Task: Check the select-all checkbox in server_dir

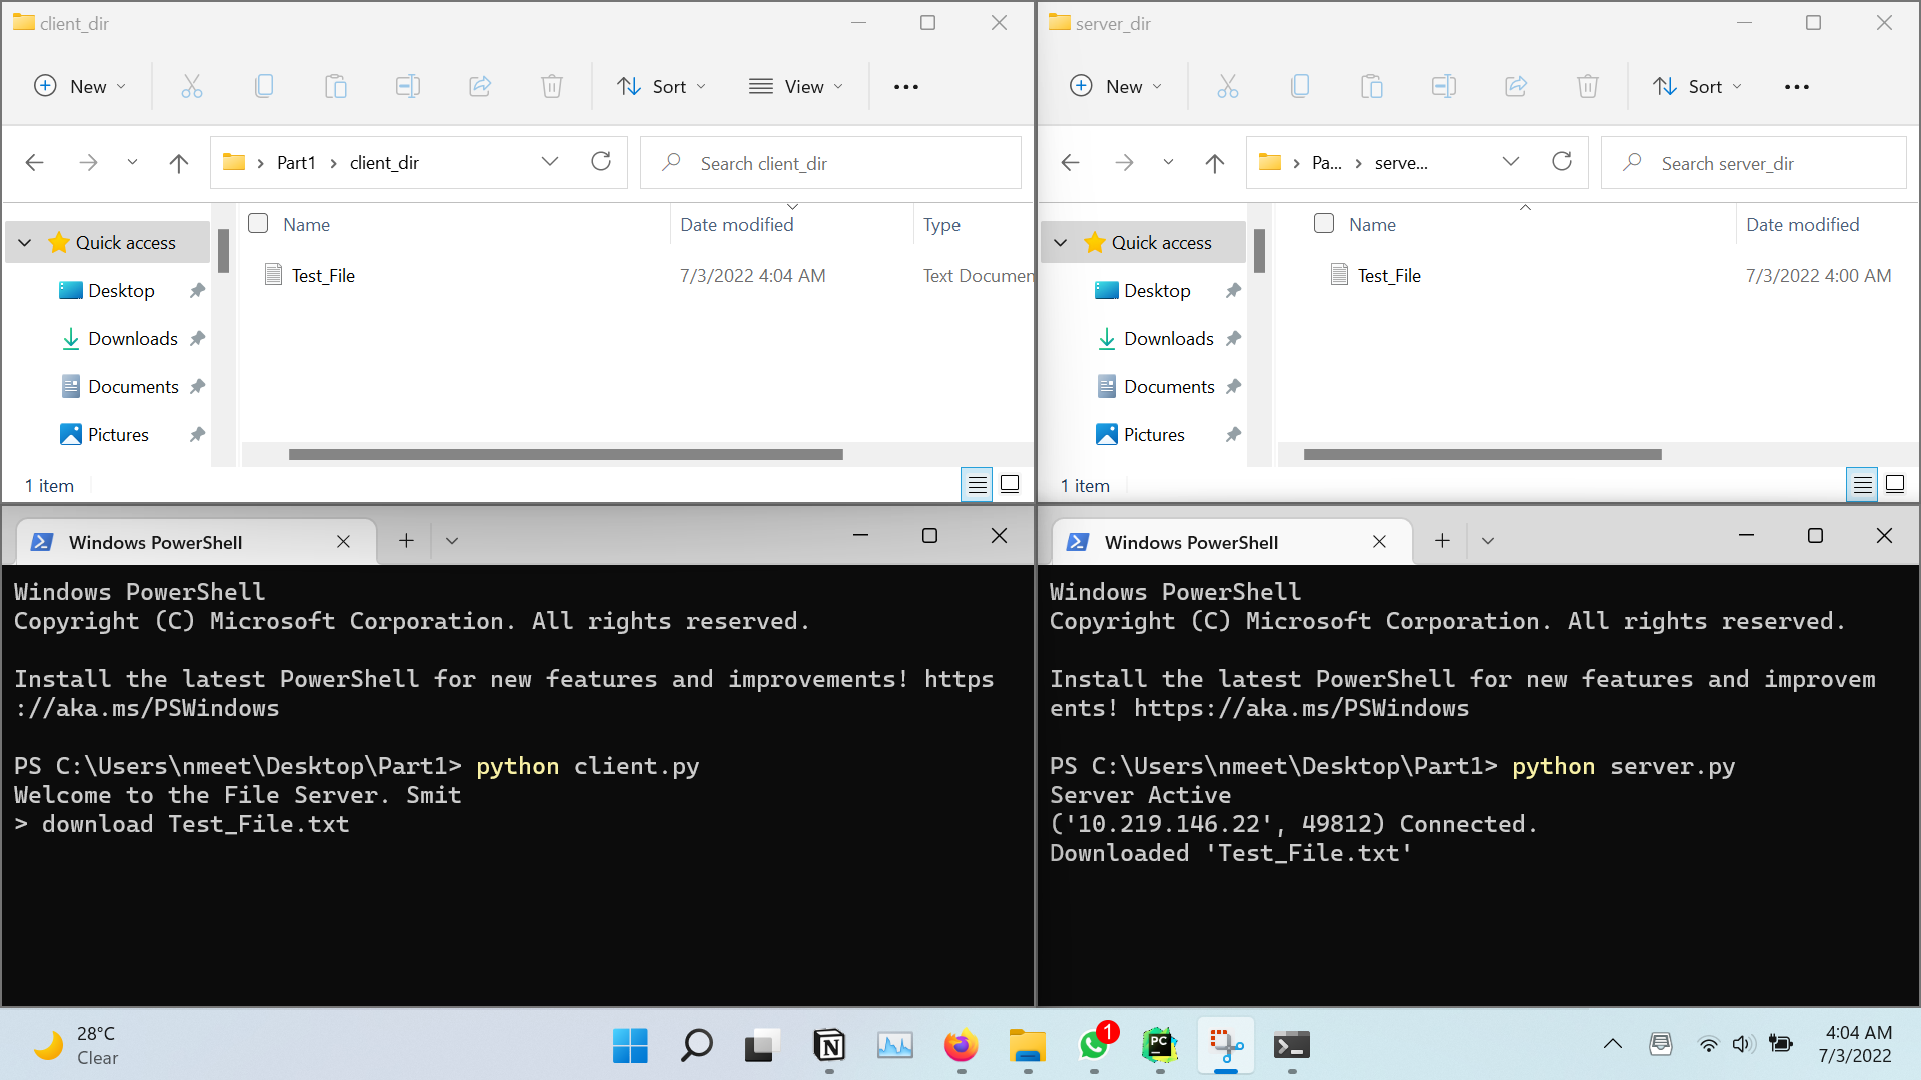Action: 1324,223
